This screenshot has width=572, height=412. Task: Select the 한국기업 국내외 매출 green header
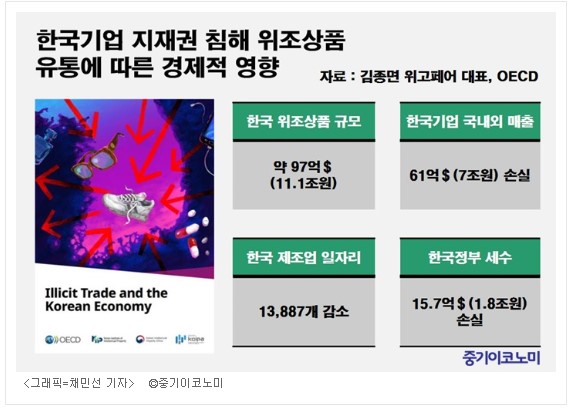pyautogui.click(x=470, y=122)
